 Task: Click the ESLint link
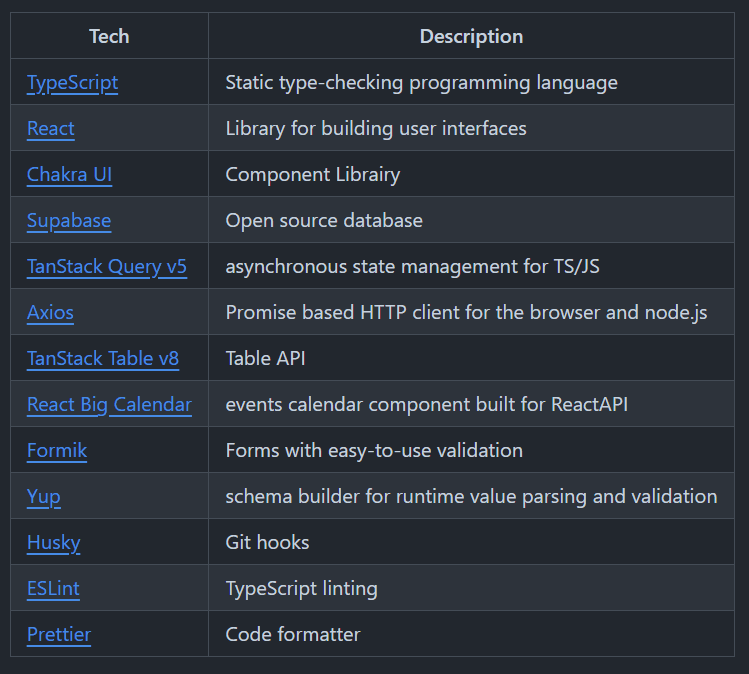53,588
